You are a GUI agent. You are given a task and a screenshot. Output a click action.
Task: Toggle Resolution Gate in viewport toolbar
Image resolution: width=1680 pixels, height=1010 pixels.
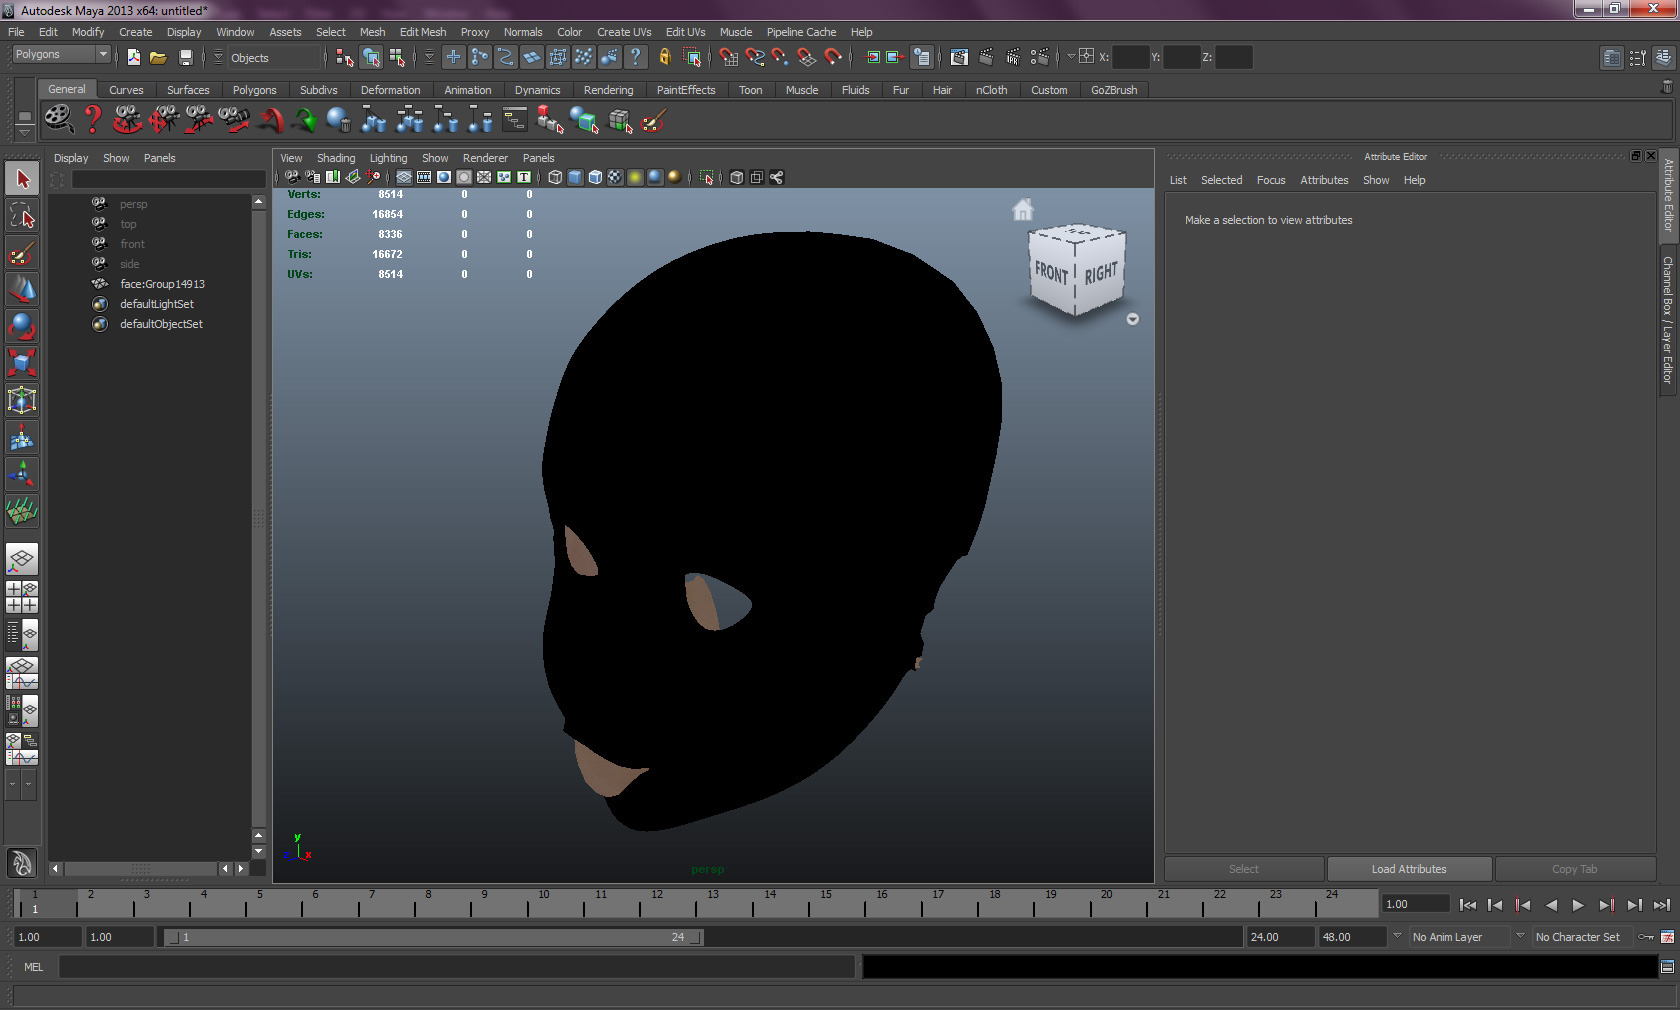pyautogui.click(x=444, y=177)
